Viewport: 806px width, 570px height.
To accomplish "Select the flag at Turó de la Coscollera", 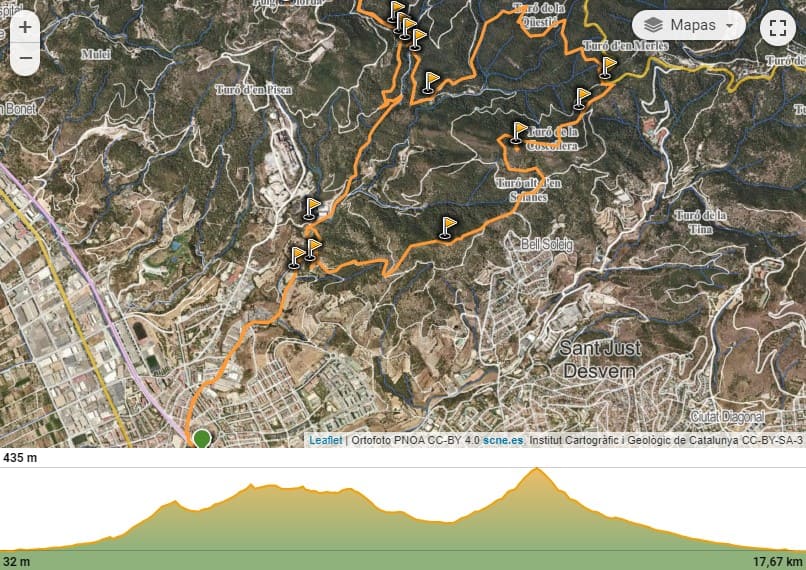I will (519, 133).
